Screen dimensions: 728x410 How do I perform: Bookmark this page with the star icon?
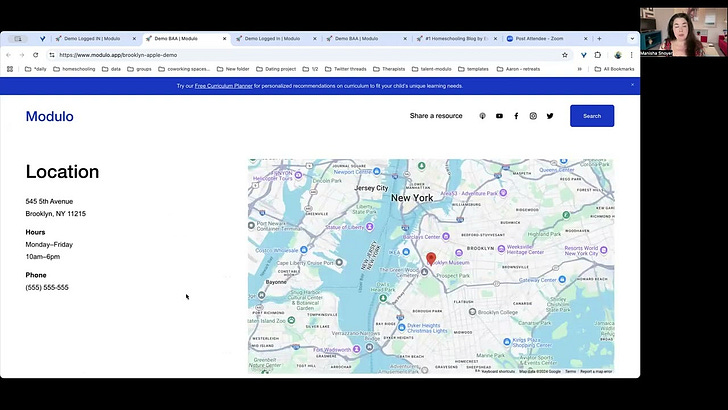pyautogui.click(x=565, y=55)
